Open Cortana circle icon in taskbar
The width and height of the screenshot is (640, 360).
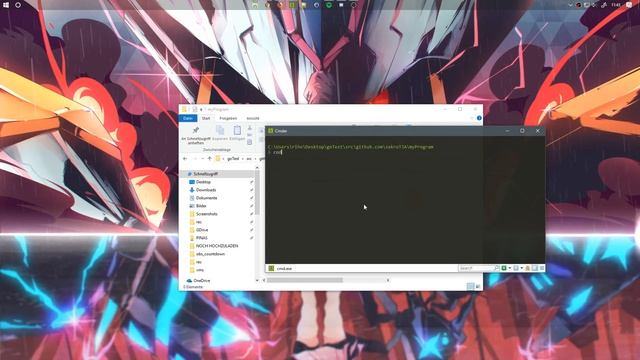(18, 5)
